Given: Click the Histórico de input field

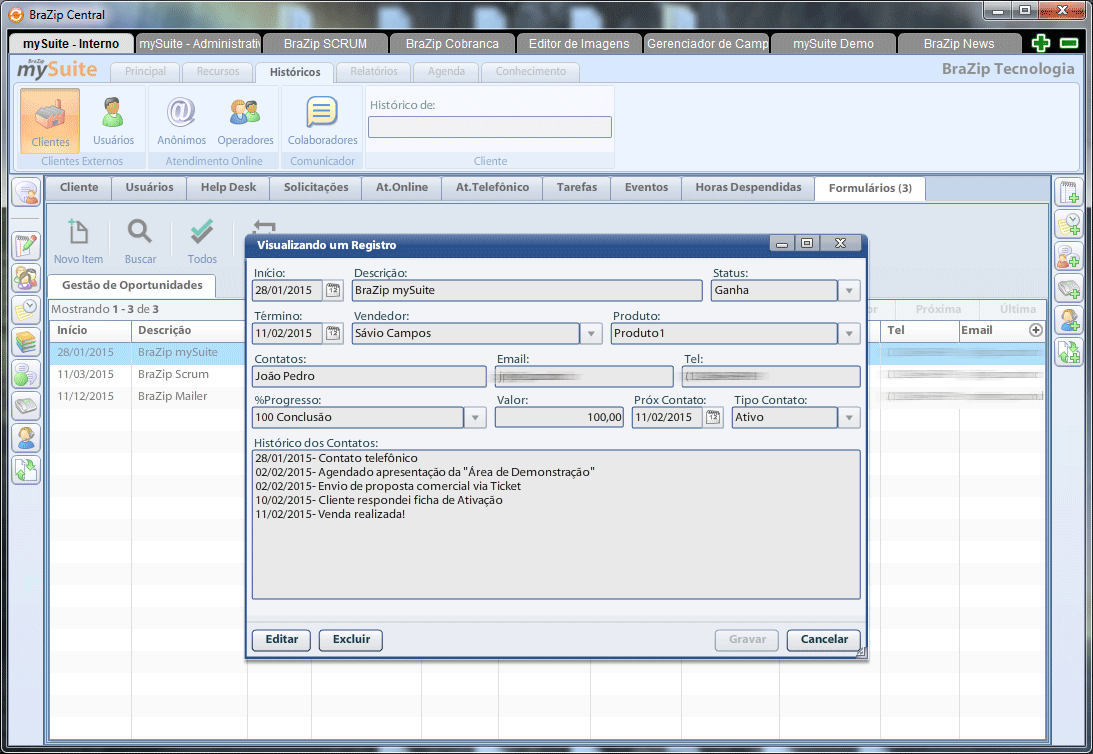Looking at the screenshot, I should 490,127.
